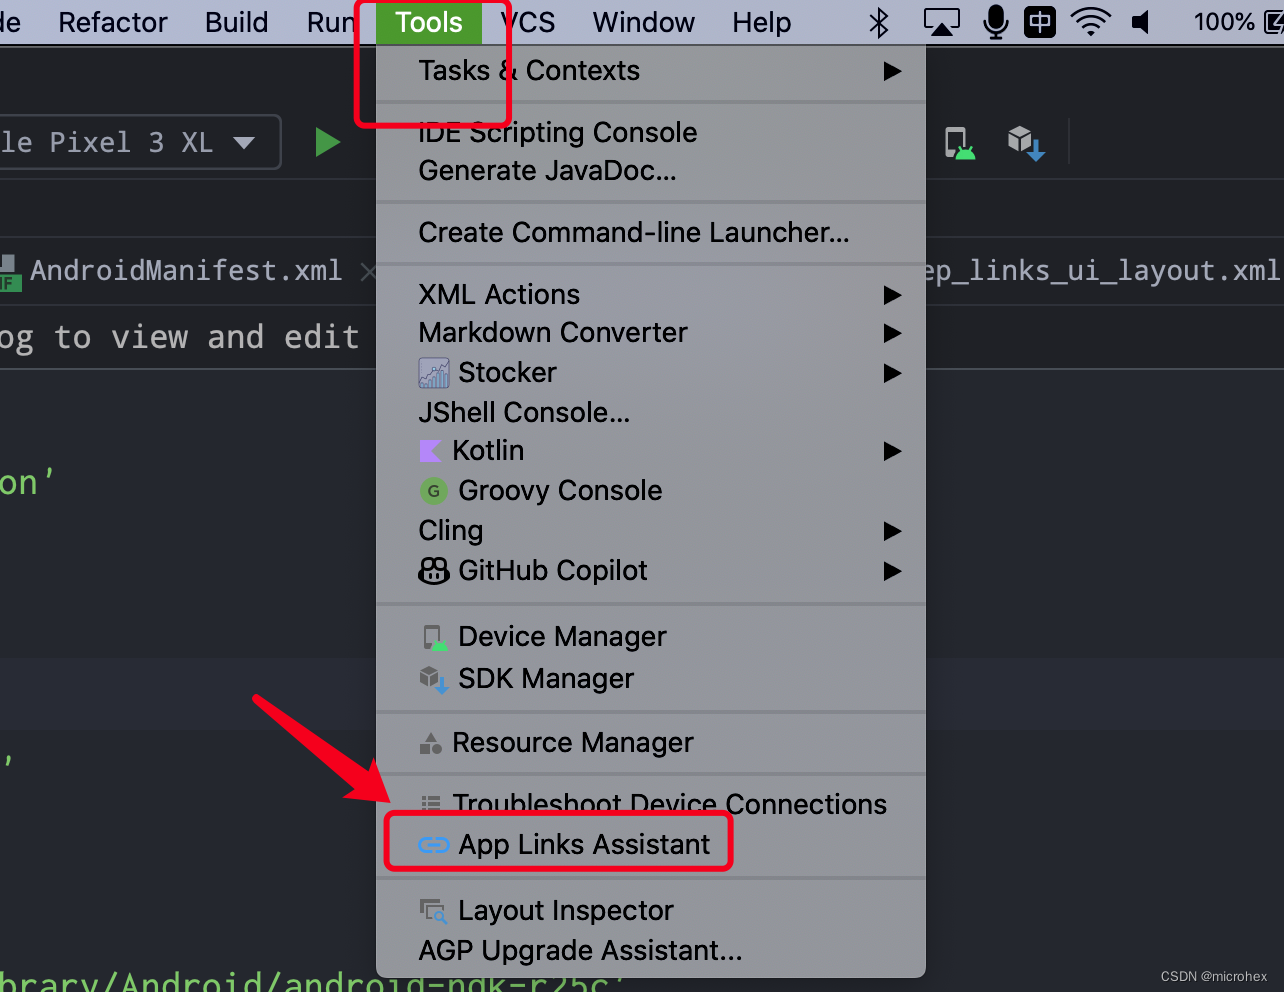Open the Help menu

click(x=762, y=22)
